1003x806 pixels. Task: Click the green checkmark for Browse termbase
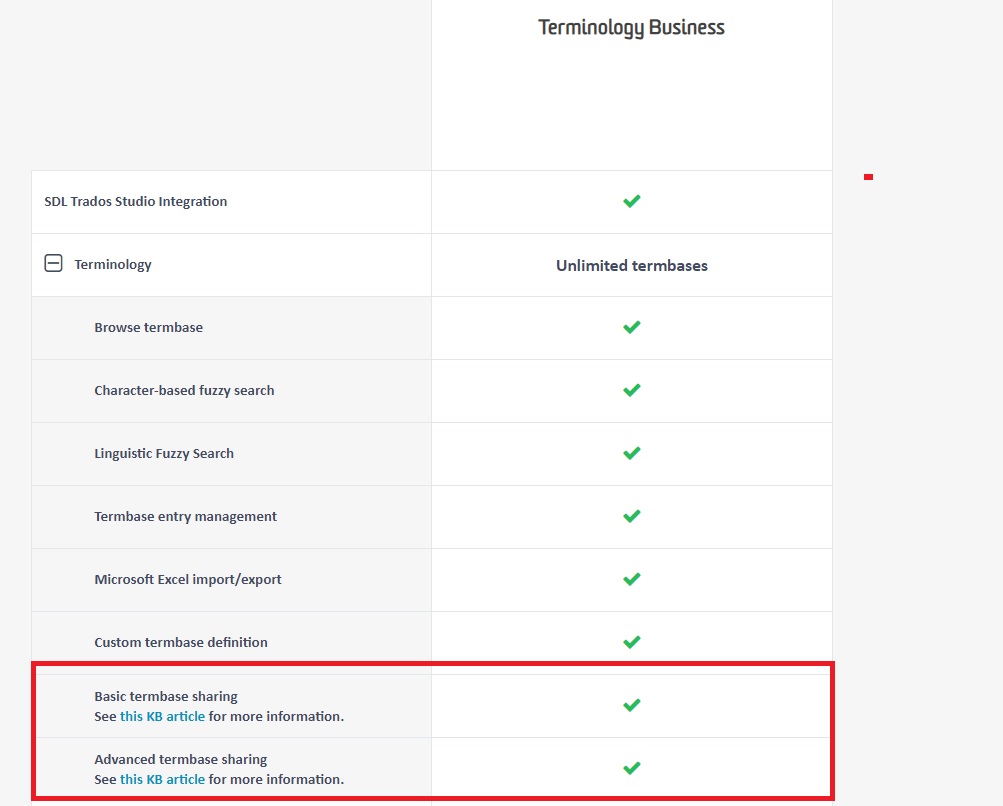631,327
